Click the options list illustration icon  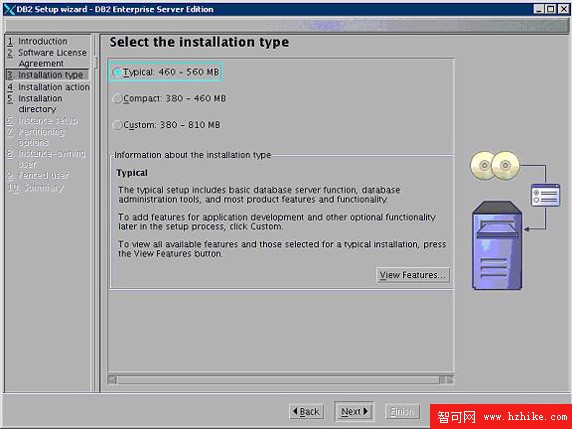(545, 195)
